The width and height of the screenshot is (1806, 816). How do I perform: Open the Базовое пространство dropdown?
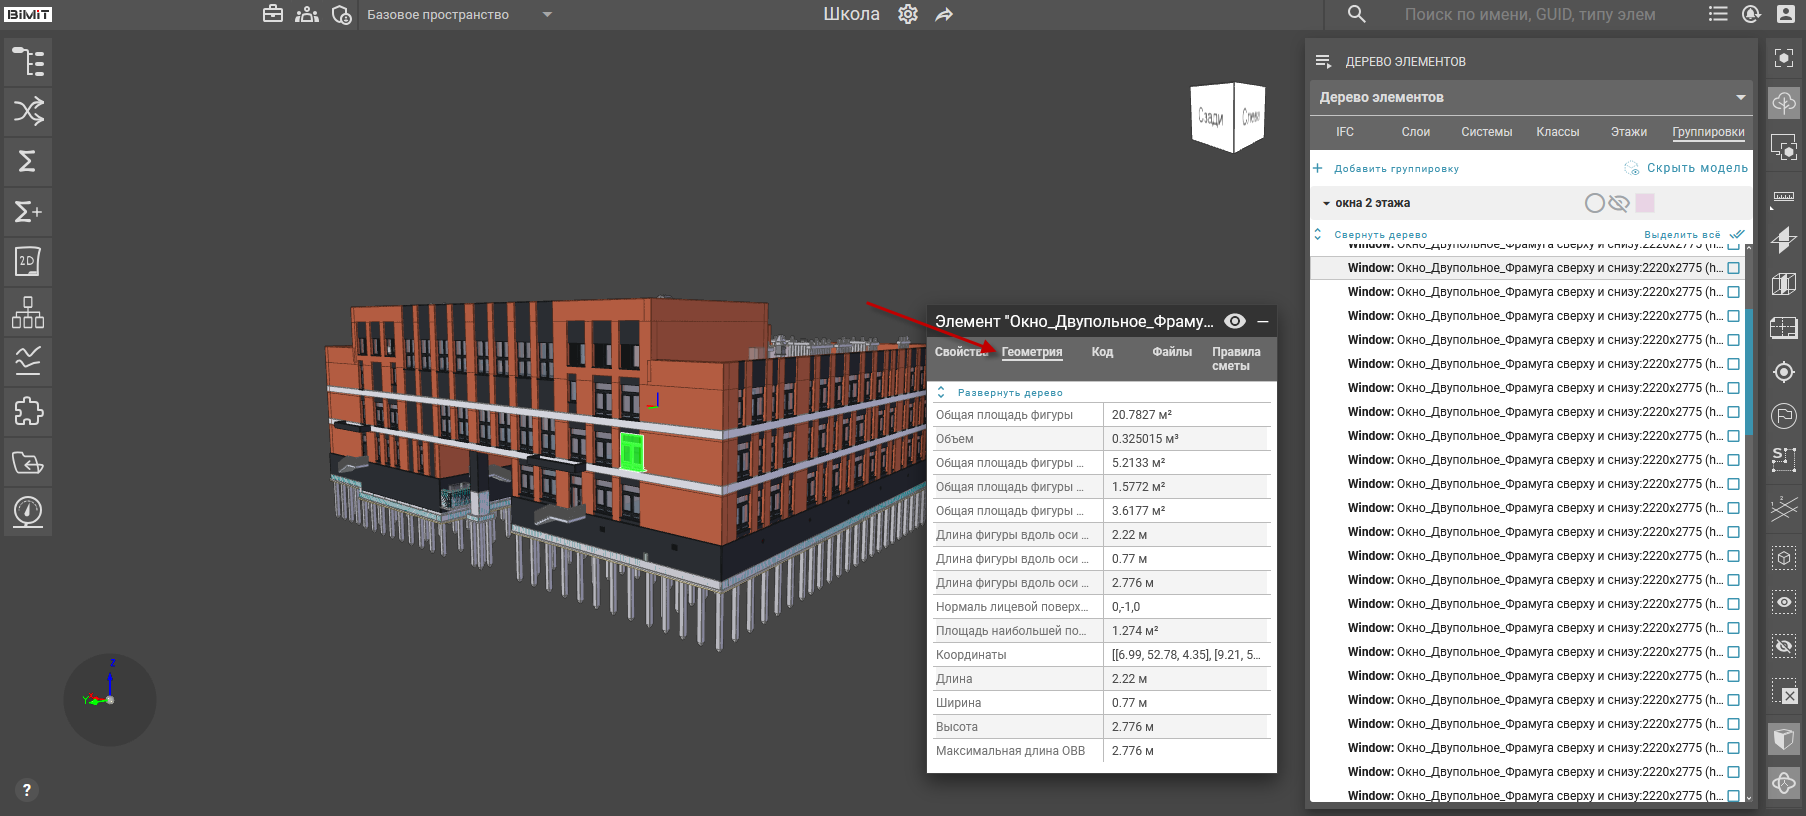tap(546, 14)
